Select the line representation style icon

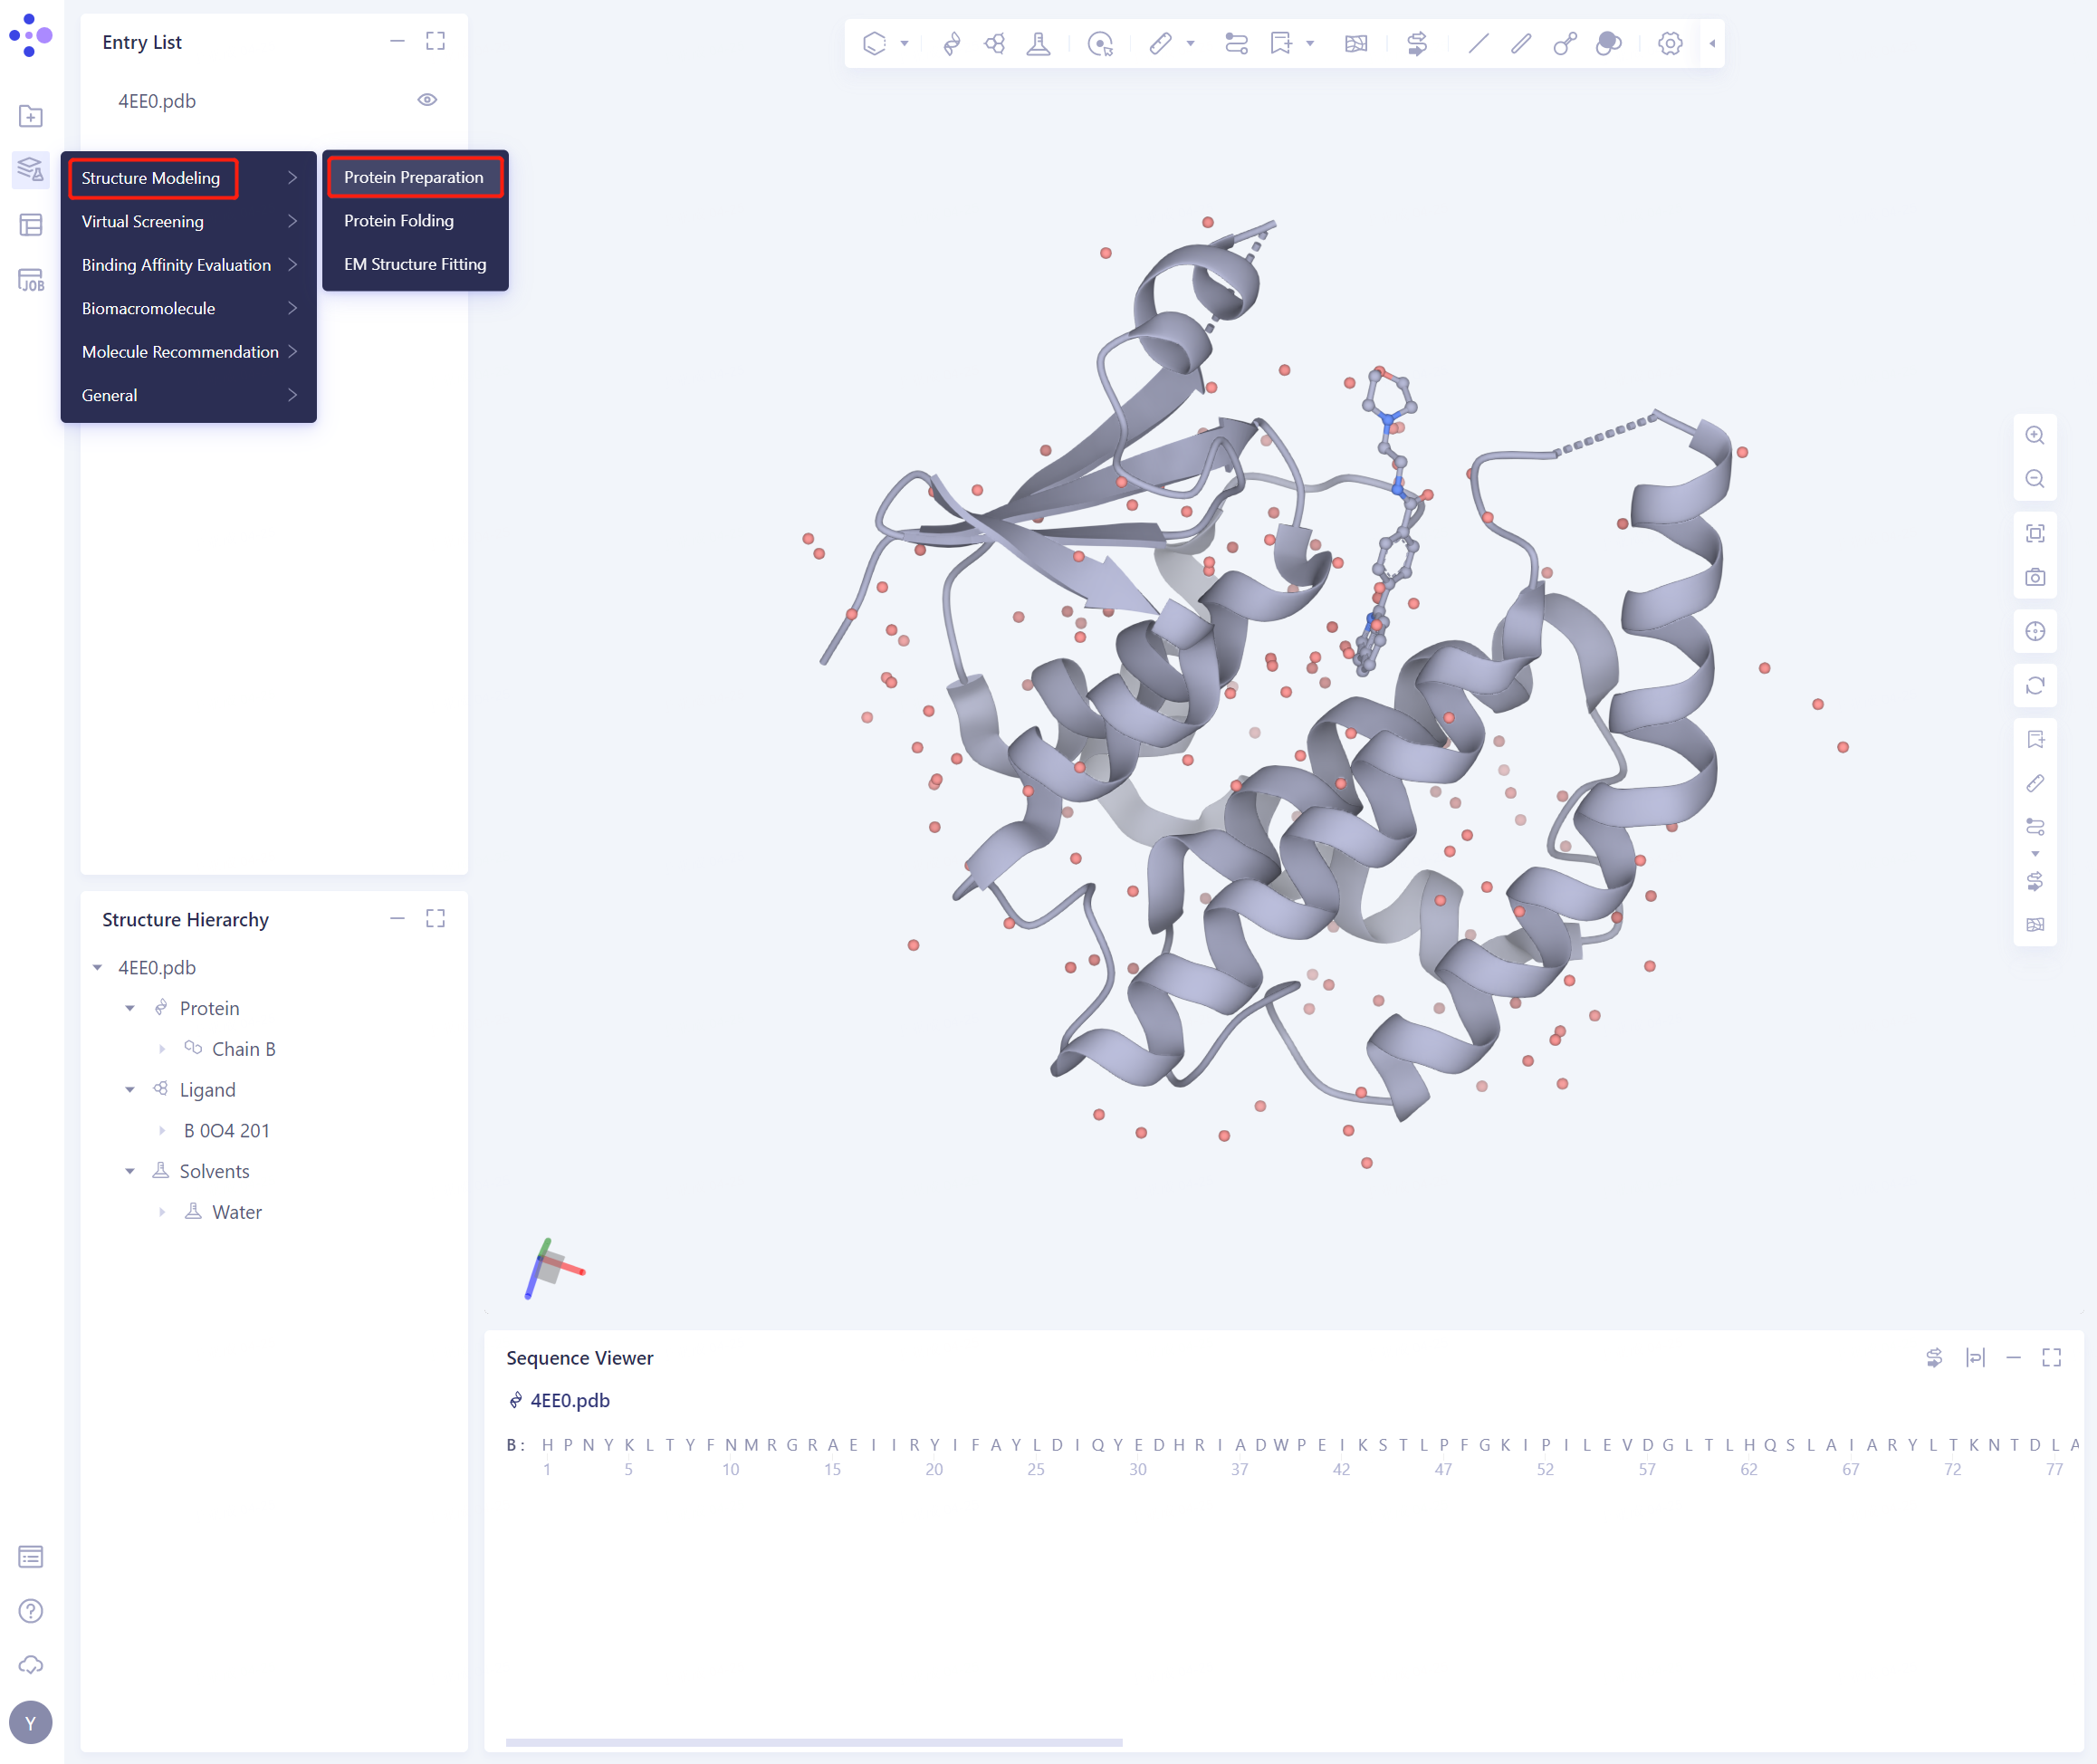tap(1478, 43)
